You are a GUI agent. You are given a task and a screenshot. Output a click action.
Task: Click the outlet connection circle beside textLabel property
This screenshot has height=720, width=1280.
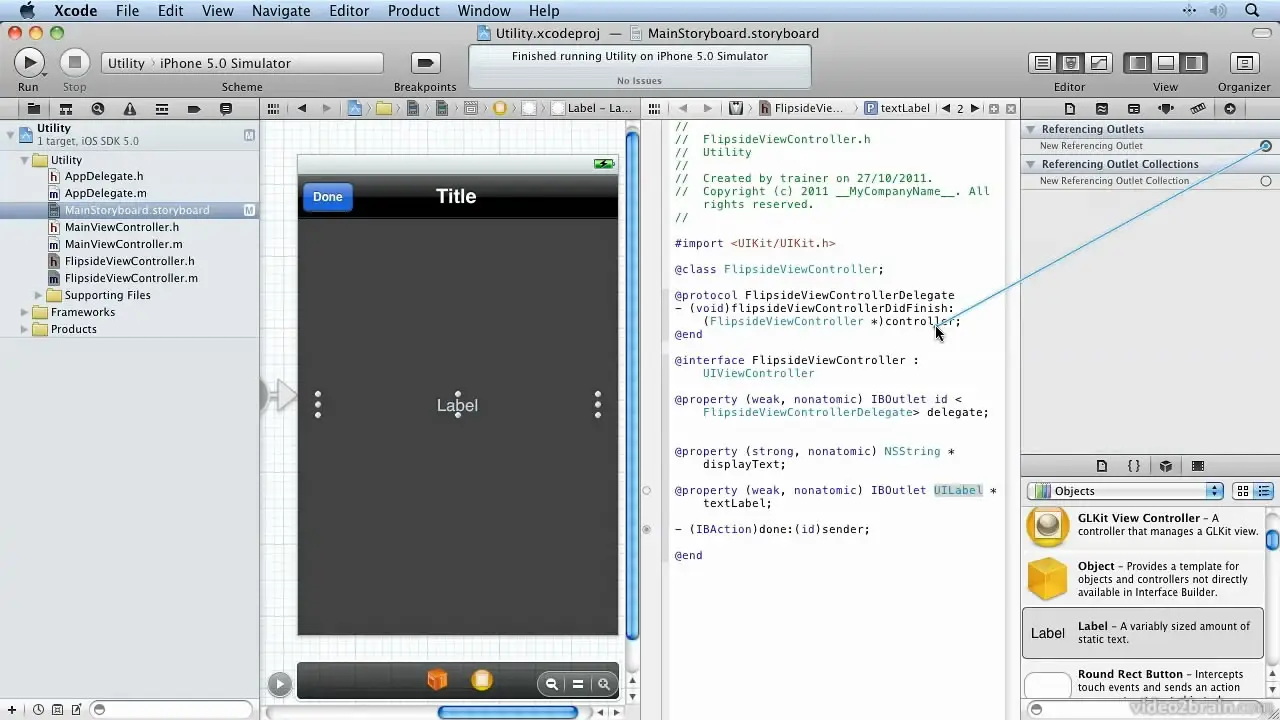(x=646, y=491)
